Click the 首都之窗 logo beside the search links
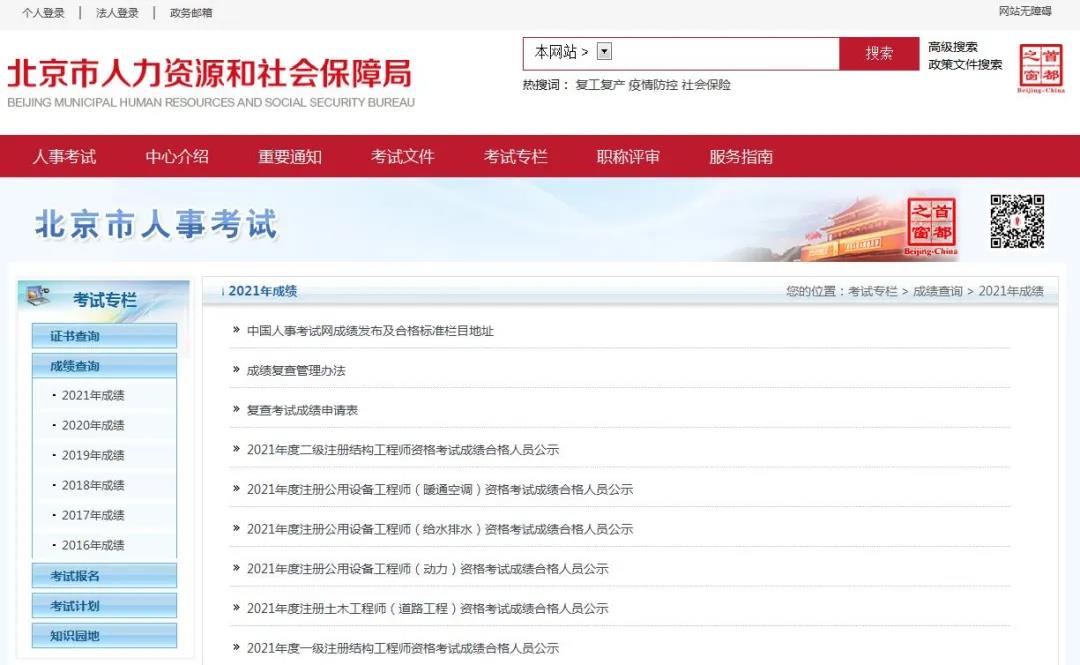 pos(1041,68)
